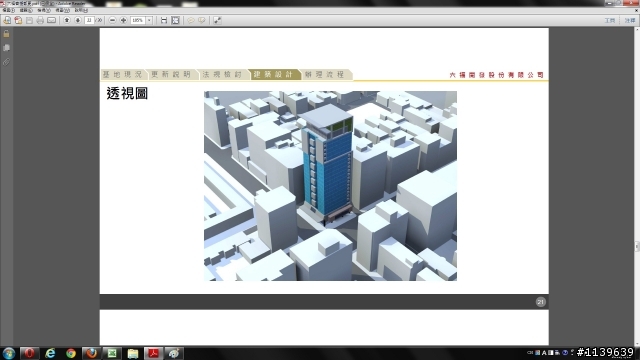Click the security lock icon in sidebar
This screenshot has width=640, height=360.
pyautogui.click(x=6, y=34)
